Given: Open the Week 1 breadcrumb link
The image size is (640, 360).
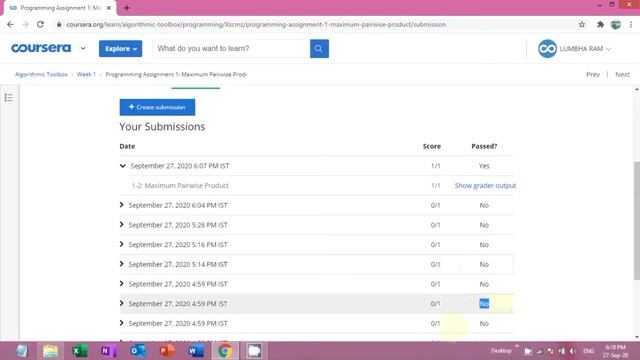Looking at the screenshot, I should click(86, 74).
